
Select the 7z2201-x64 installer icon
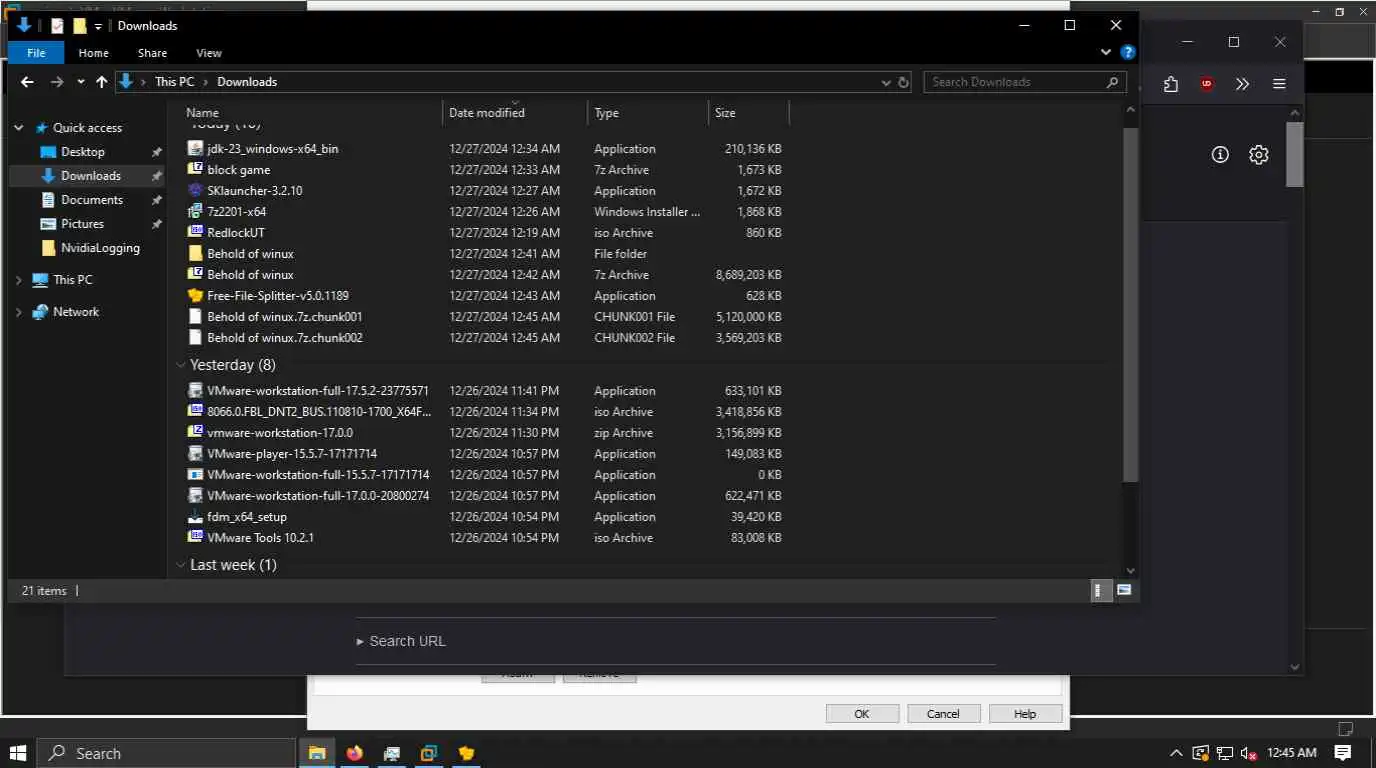coord(196,211)
